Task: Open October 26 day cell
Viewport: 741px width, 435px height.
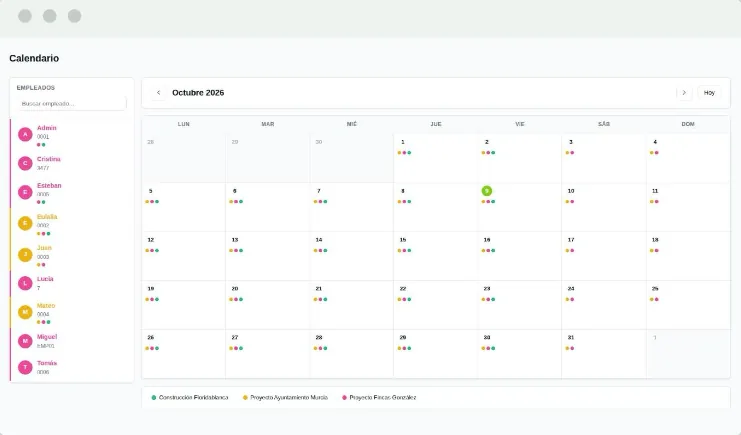Action: click(x=183, y=354)
